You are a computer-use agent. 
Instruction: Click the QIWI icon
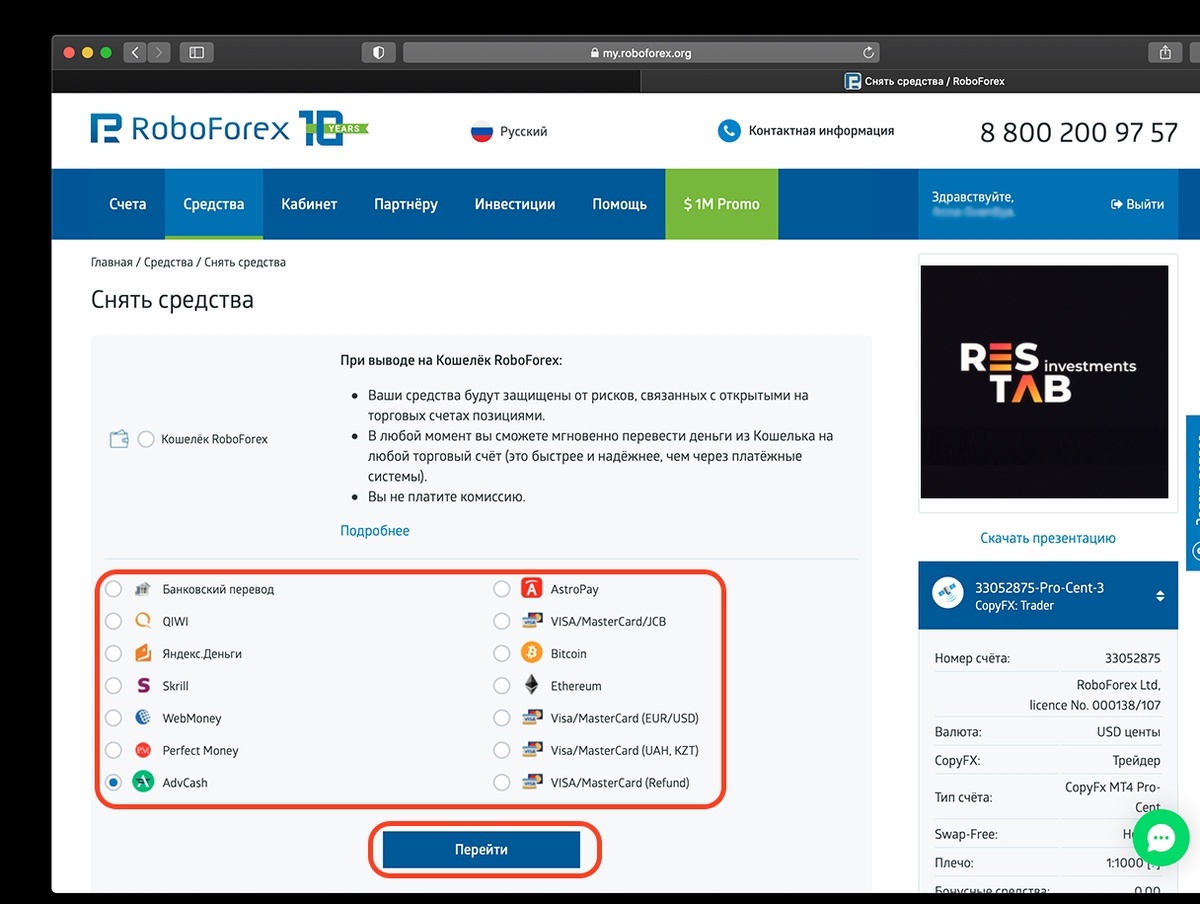click(143, 621)
